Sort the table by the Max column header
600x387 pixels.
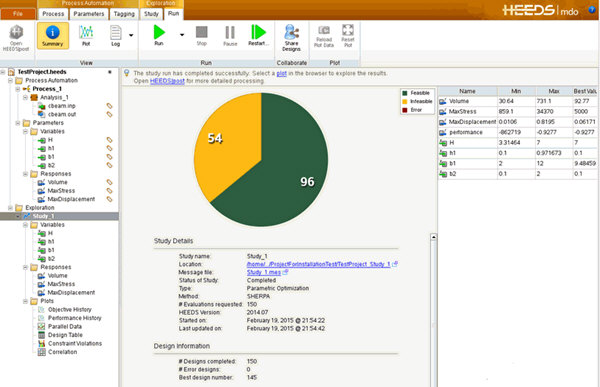tap(554, 91)
